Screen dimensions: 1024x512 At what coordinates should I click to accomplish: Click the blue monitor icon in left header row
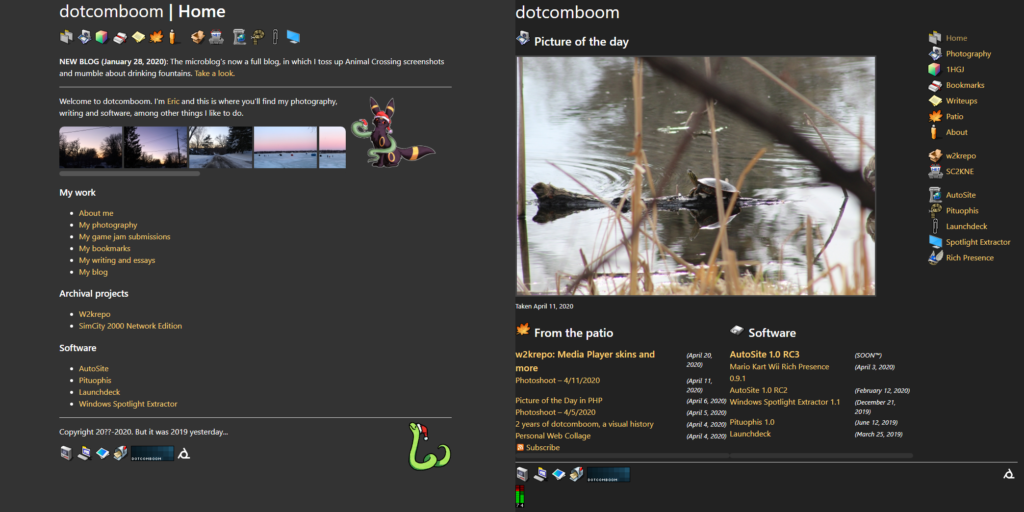pos(293,37)
